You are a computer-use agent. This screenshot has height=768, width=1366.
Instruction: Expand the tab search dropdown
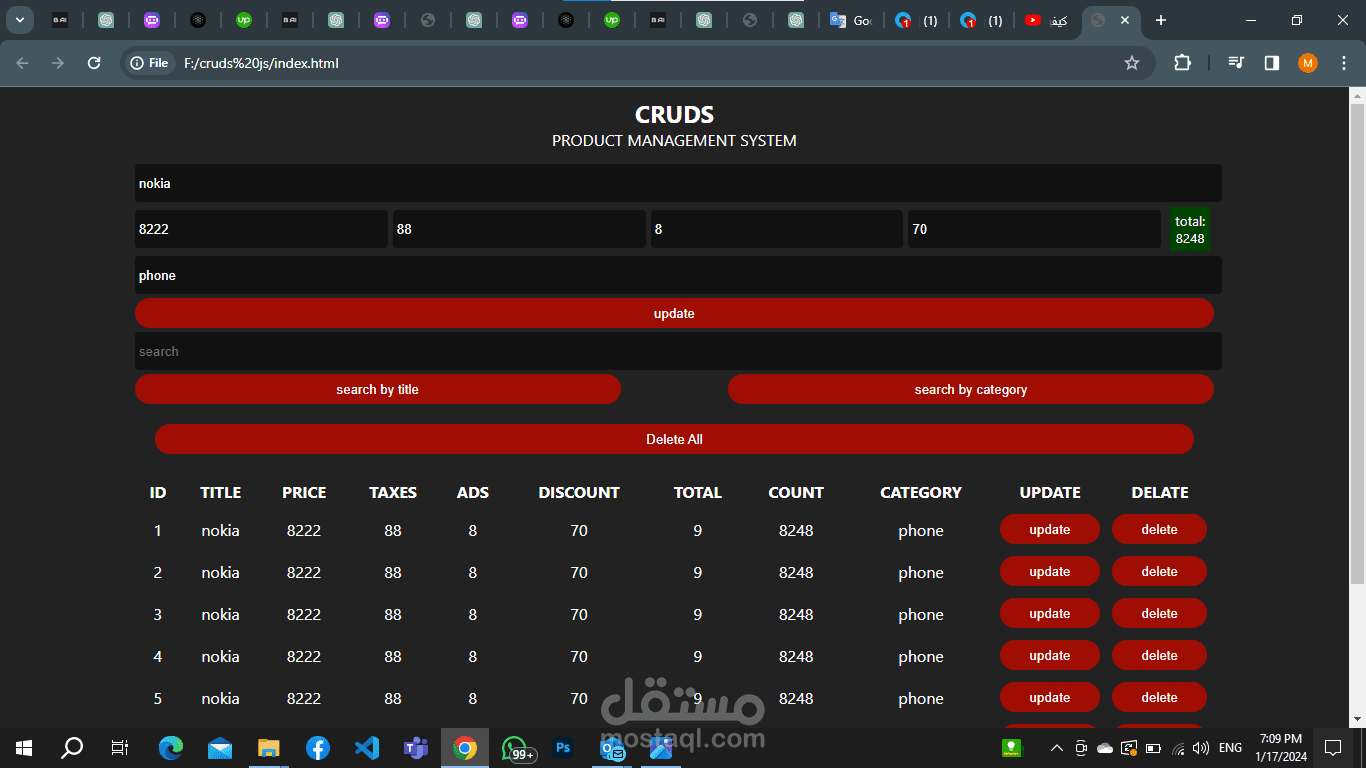point(19,20)
